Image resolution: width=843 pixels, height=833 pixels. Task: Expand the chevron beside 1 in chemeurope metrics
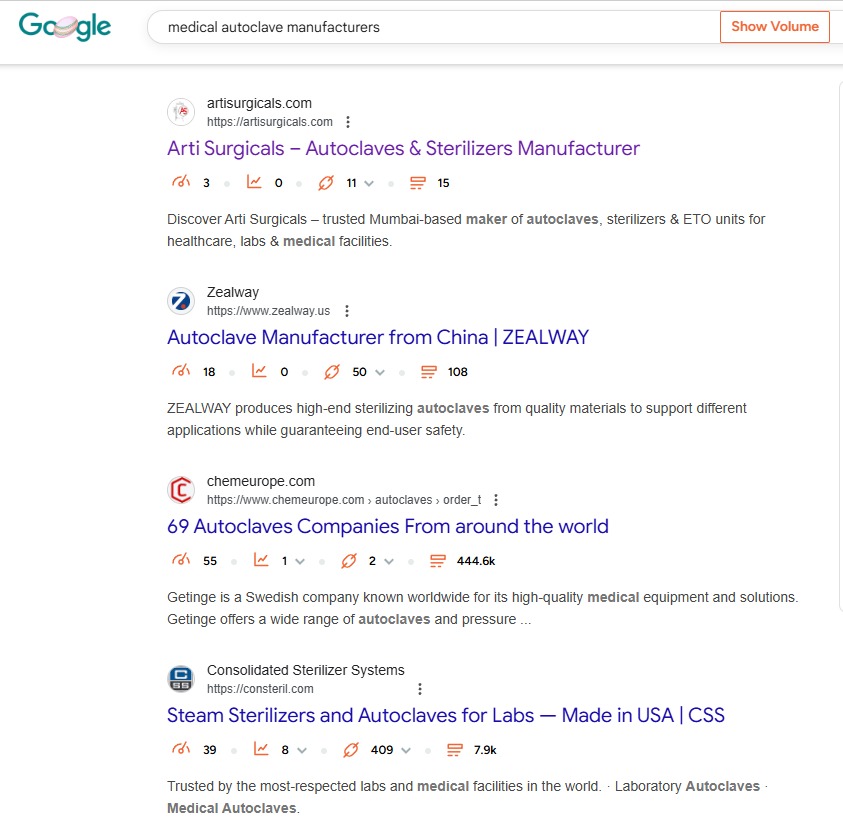pos(300,561)
